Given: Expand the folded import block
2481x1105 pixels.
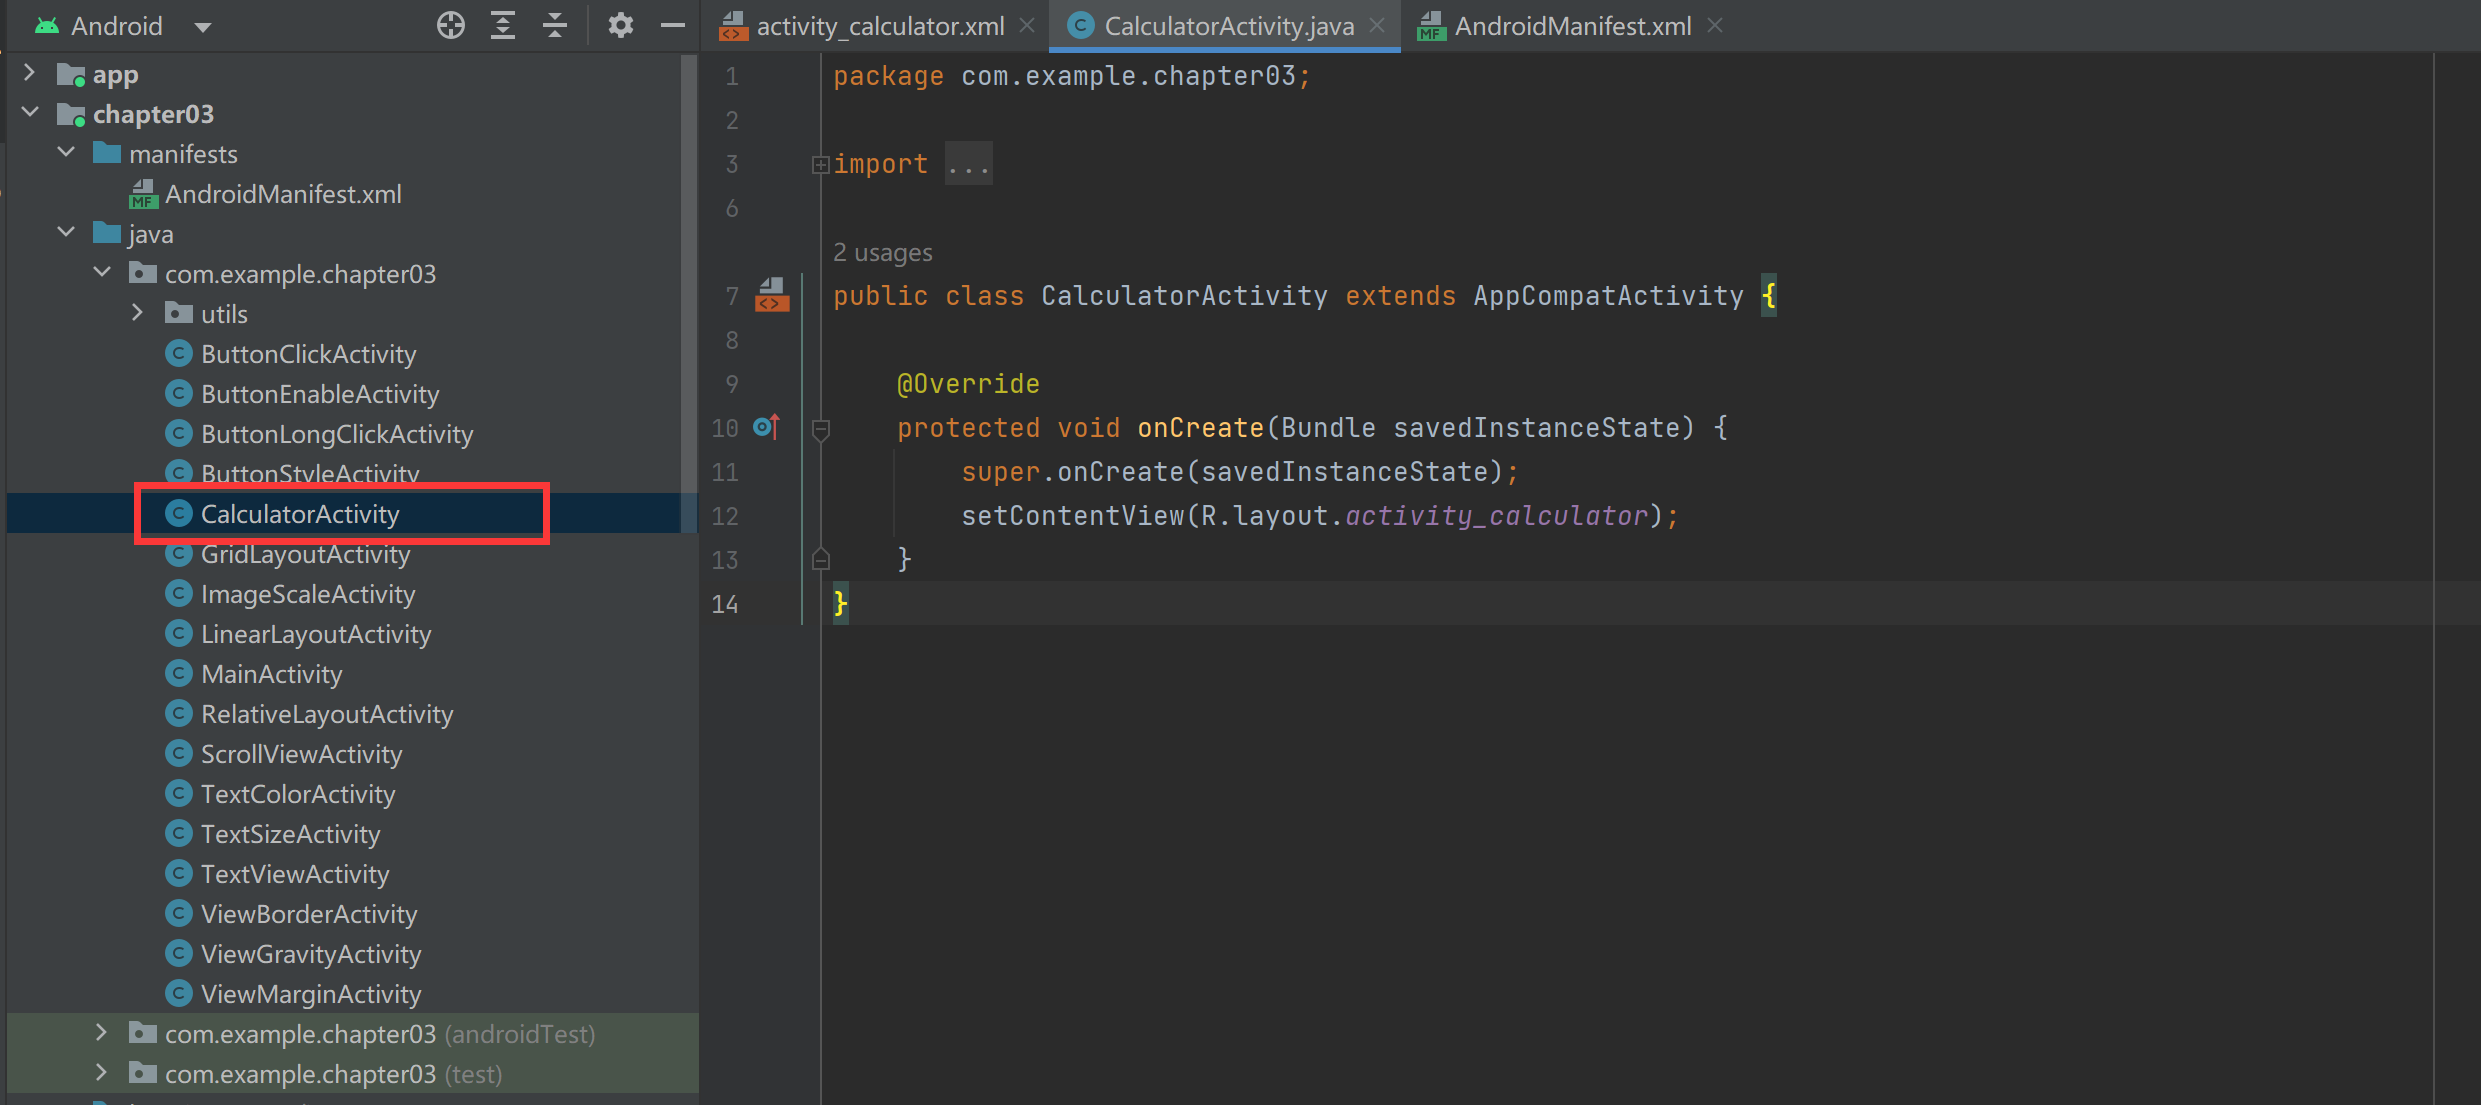Looking at the screenshot, I should click(820, 164).
